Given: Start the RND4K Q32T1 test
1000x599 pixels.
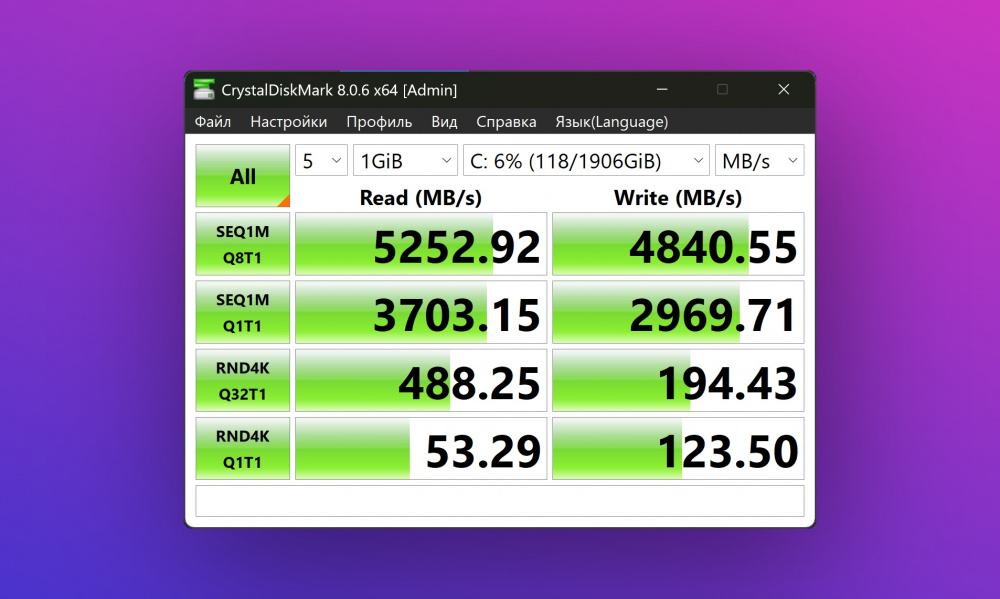Looking at the screenshot, I should click(242, 381).
